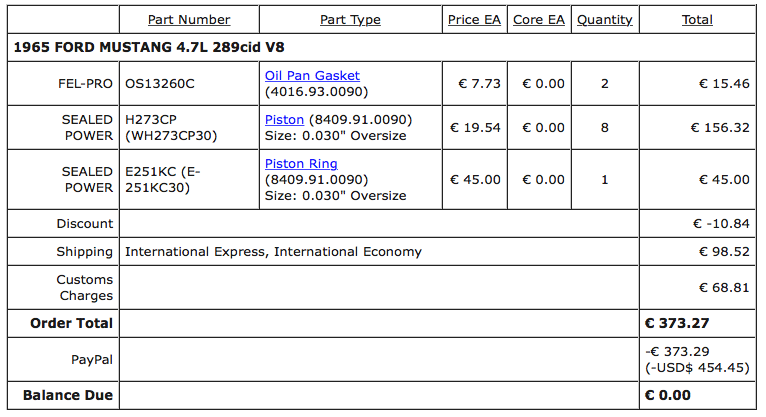Open the Piston Ring link
The width and height of the screenshot is (766, 417).
301,164
